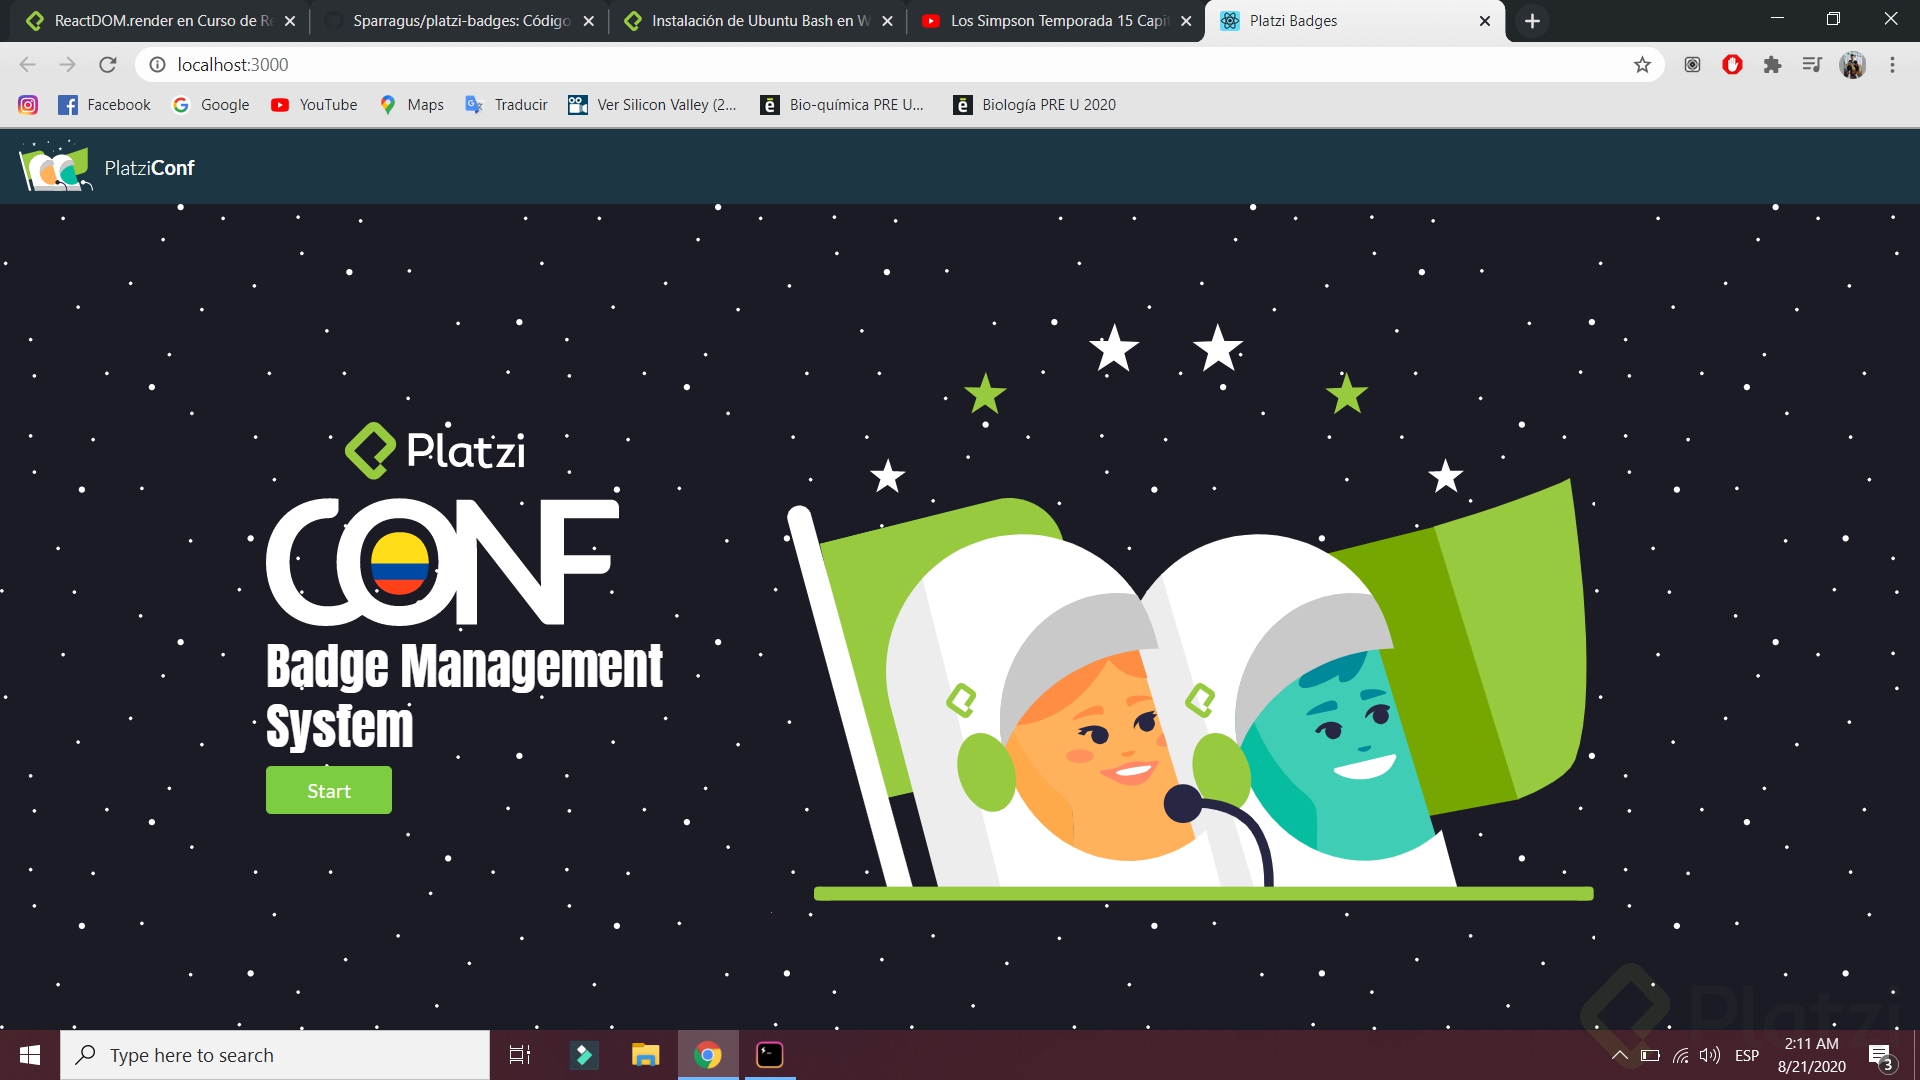
Task: Open the Chrome extensions puzzle icon
Action: point(1772,65)
